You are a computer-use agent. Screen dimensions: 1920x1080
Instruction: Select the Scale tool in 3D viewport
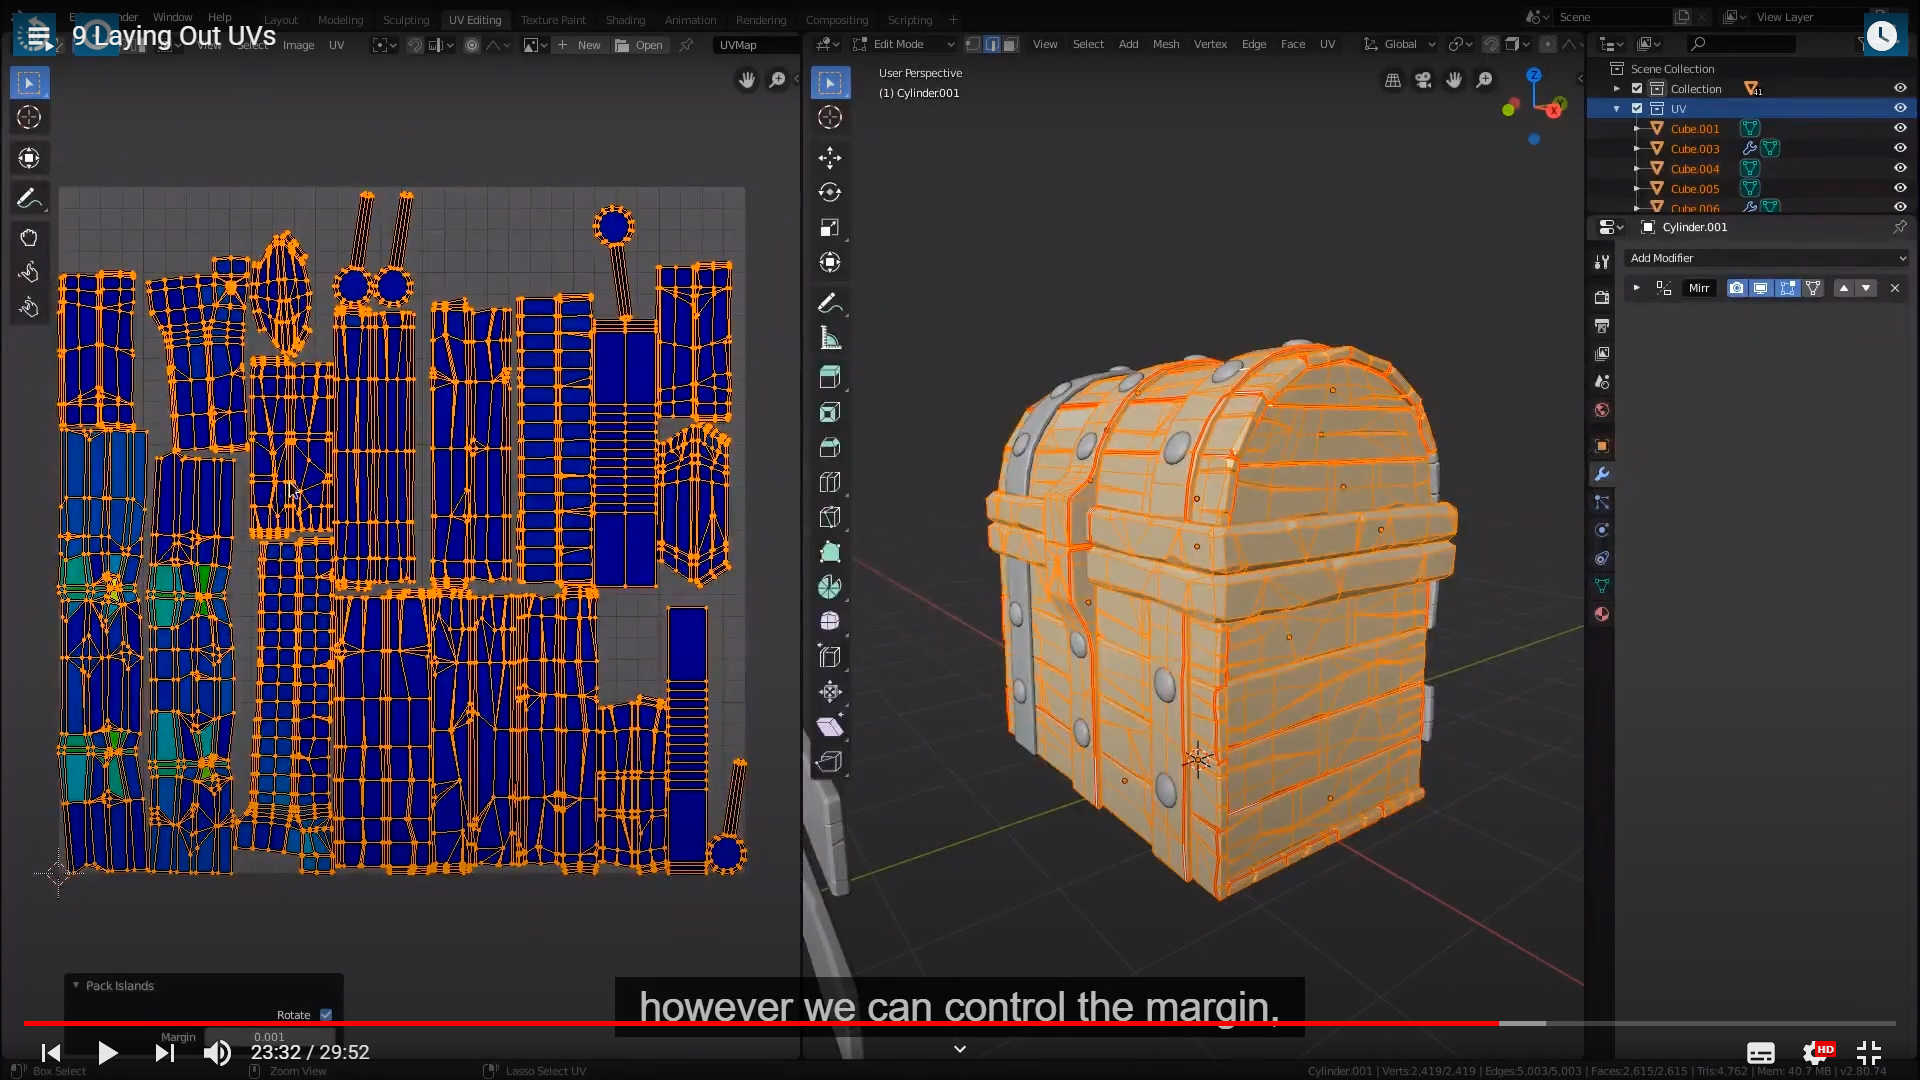[829, 228]
